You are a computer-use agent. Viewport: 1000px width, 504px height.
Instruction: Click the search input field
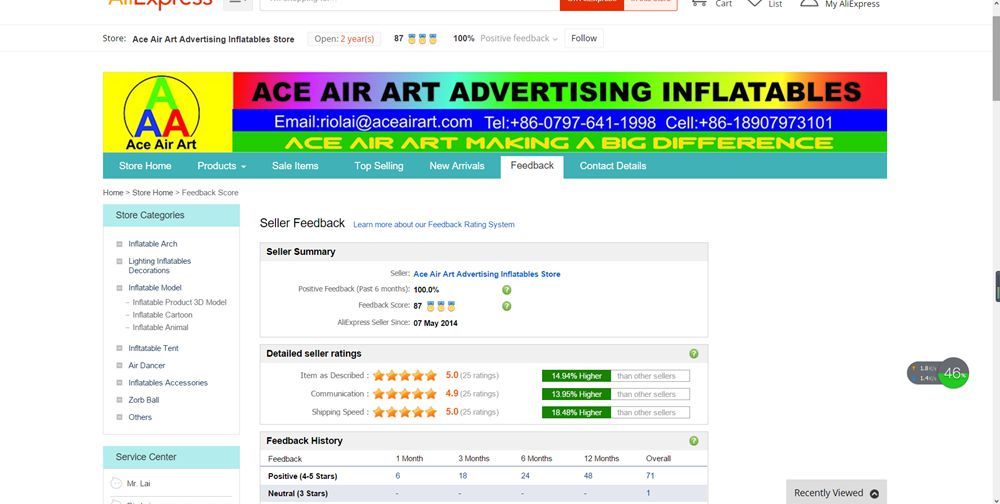point(410,3)
